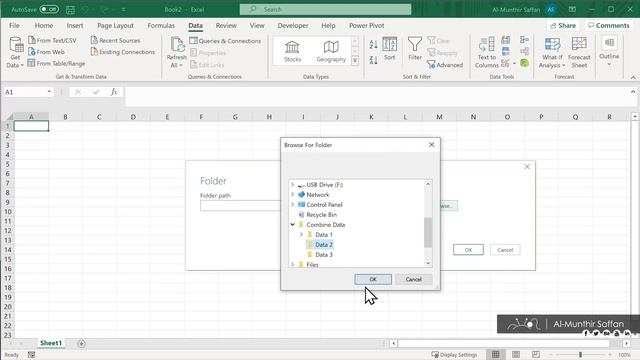This screenshot has width=640, height=360.
Task: Sort Z to A descending
Action: tap(373, 60)
